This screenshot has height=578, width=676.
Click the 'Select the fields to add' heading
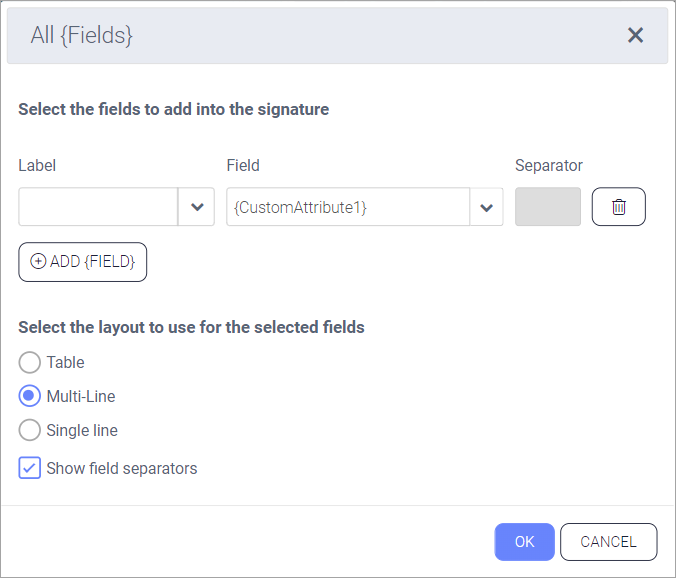(x=173, y=109)
